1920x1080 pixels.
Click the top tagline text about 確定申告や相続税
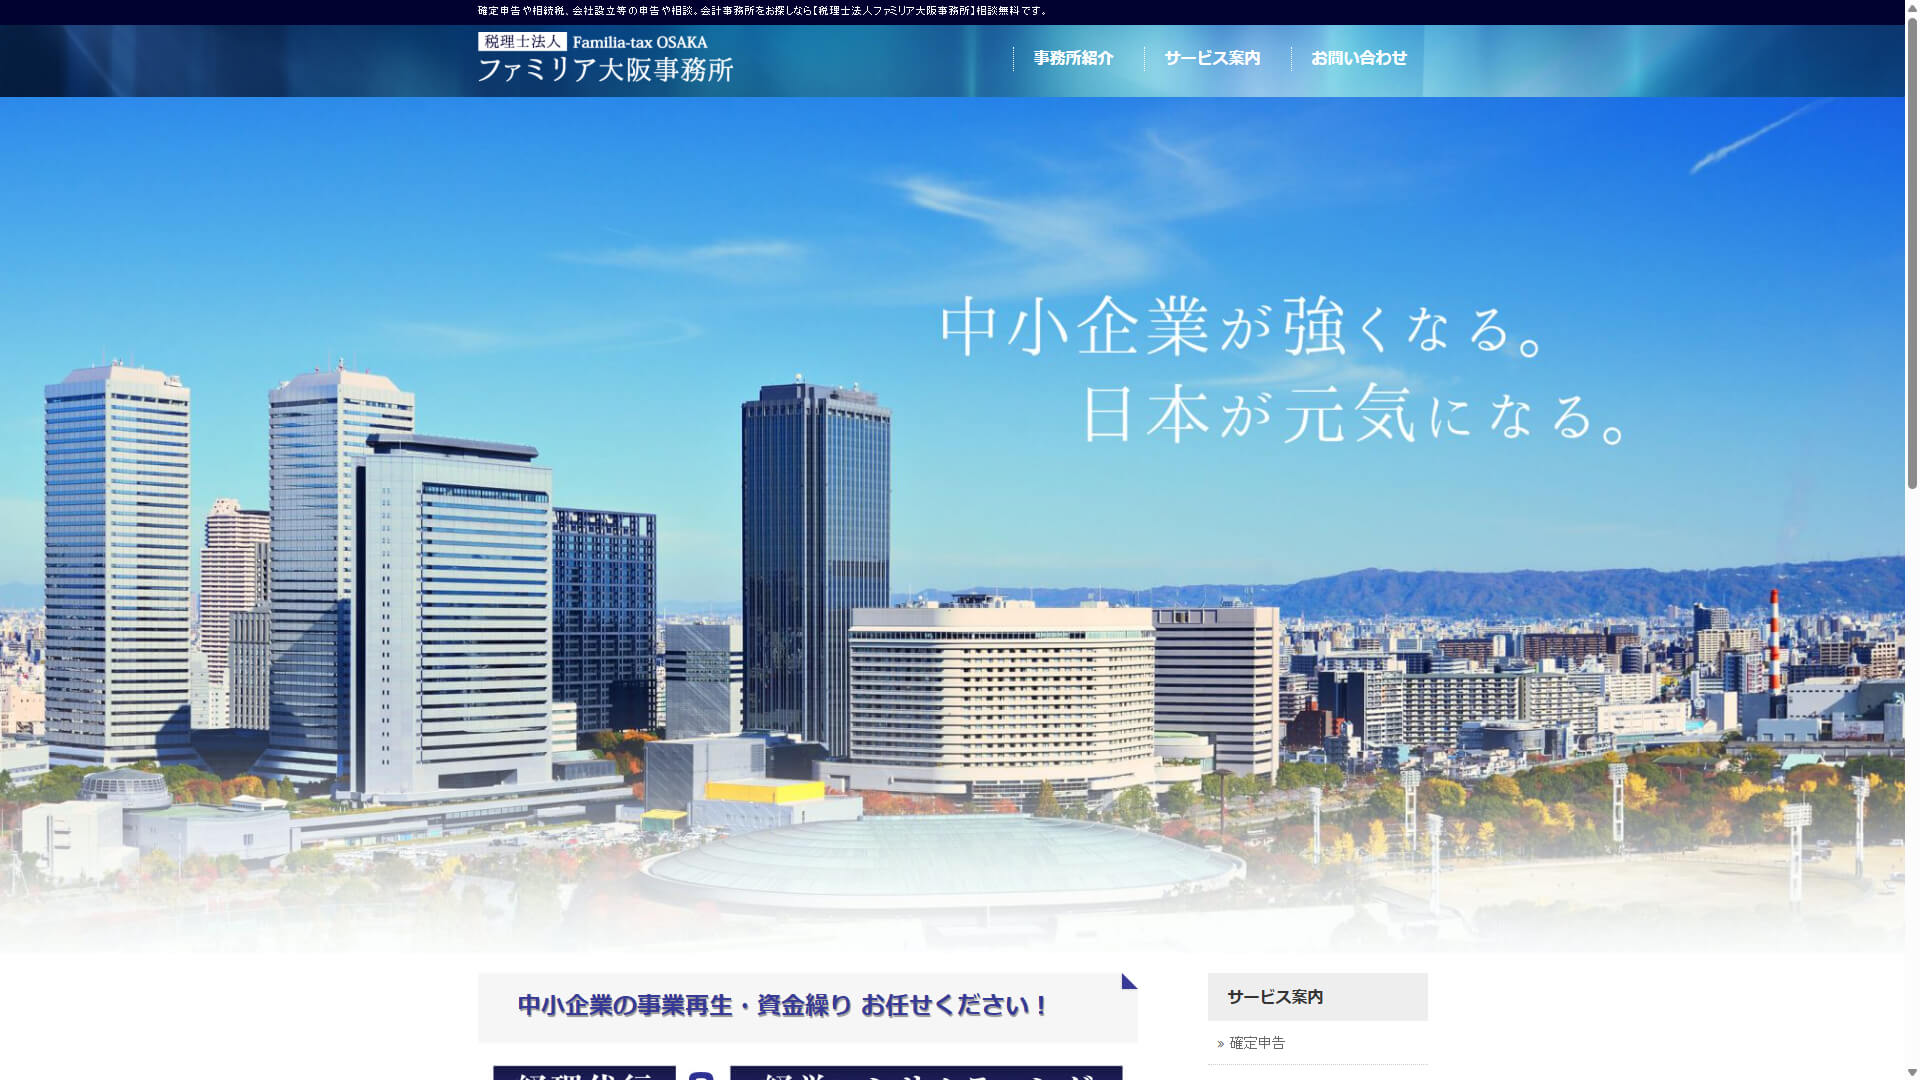click(x=762, y=11)
